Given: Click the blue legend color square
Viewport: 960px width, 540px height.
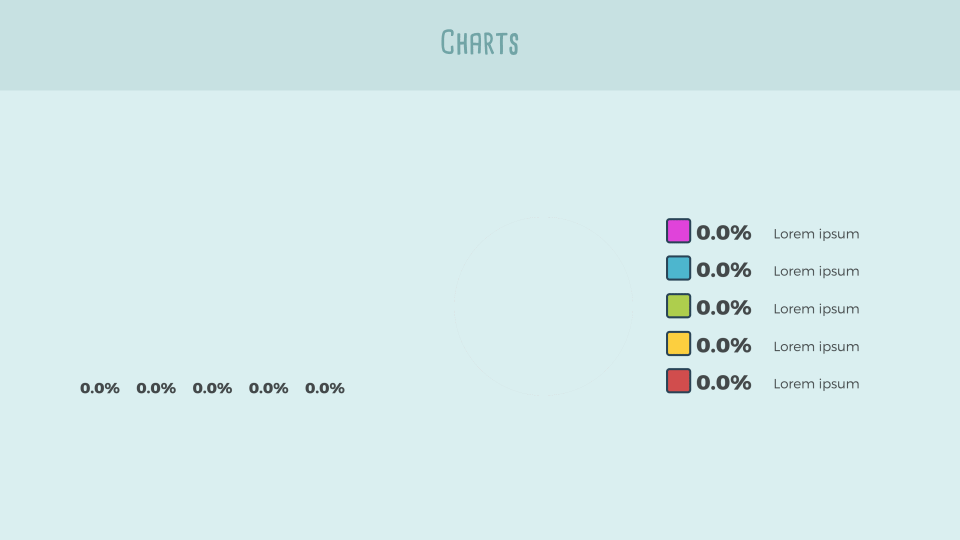Looking at the screenshot, I should coord(678,268).
